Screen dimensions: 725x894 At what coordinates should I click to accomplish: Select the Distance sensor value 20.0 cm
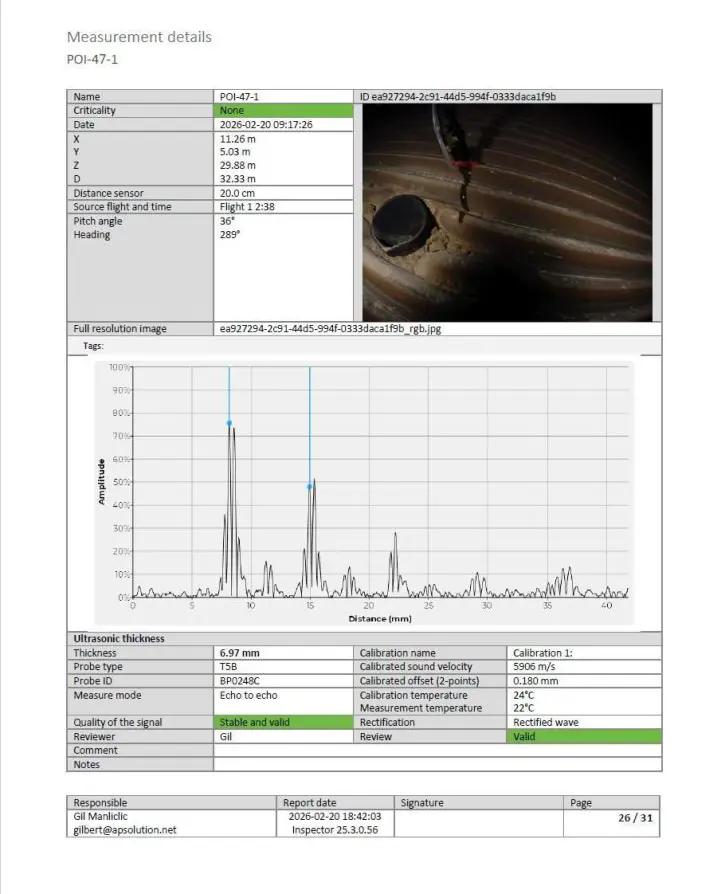(237, 193)
